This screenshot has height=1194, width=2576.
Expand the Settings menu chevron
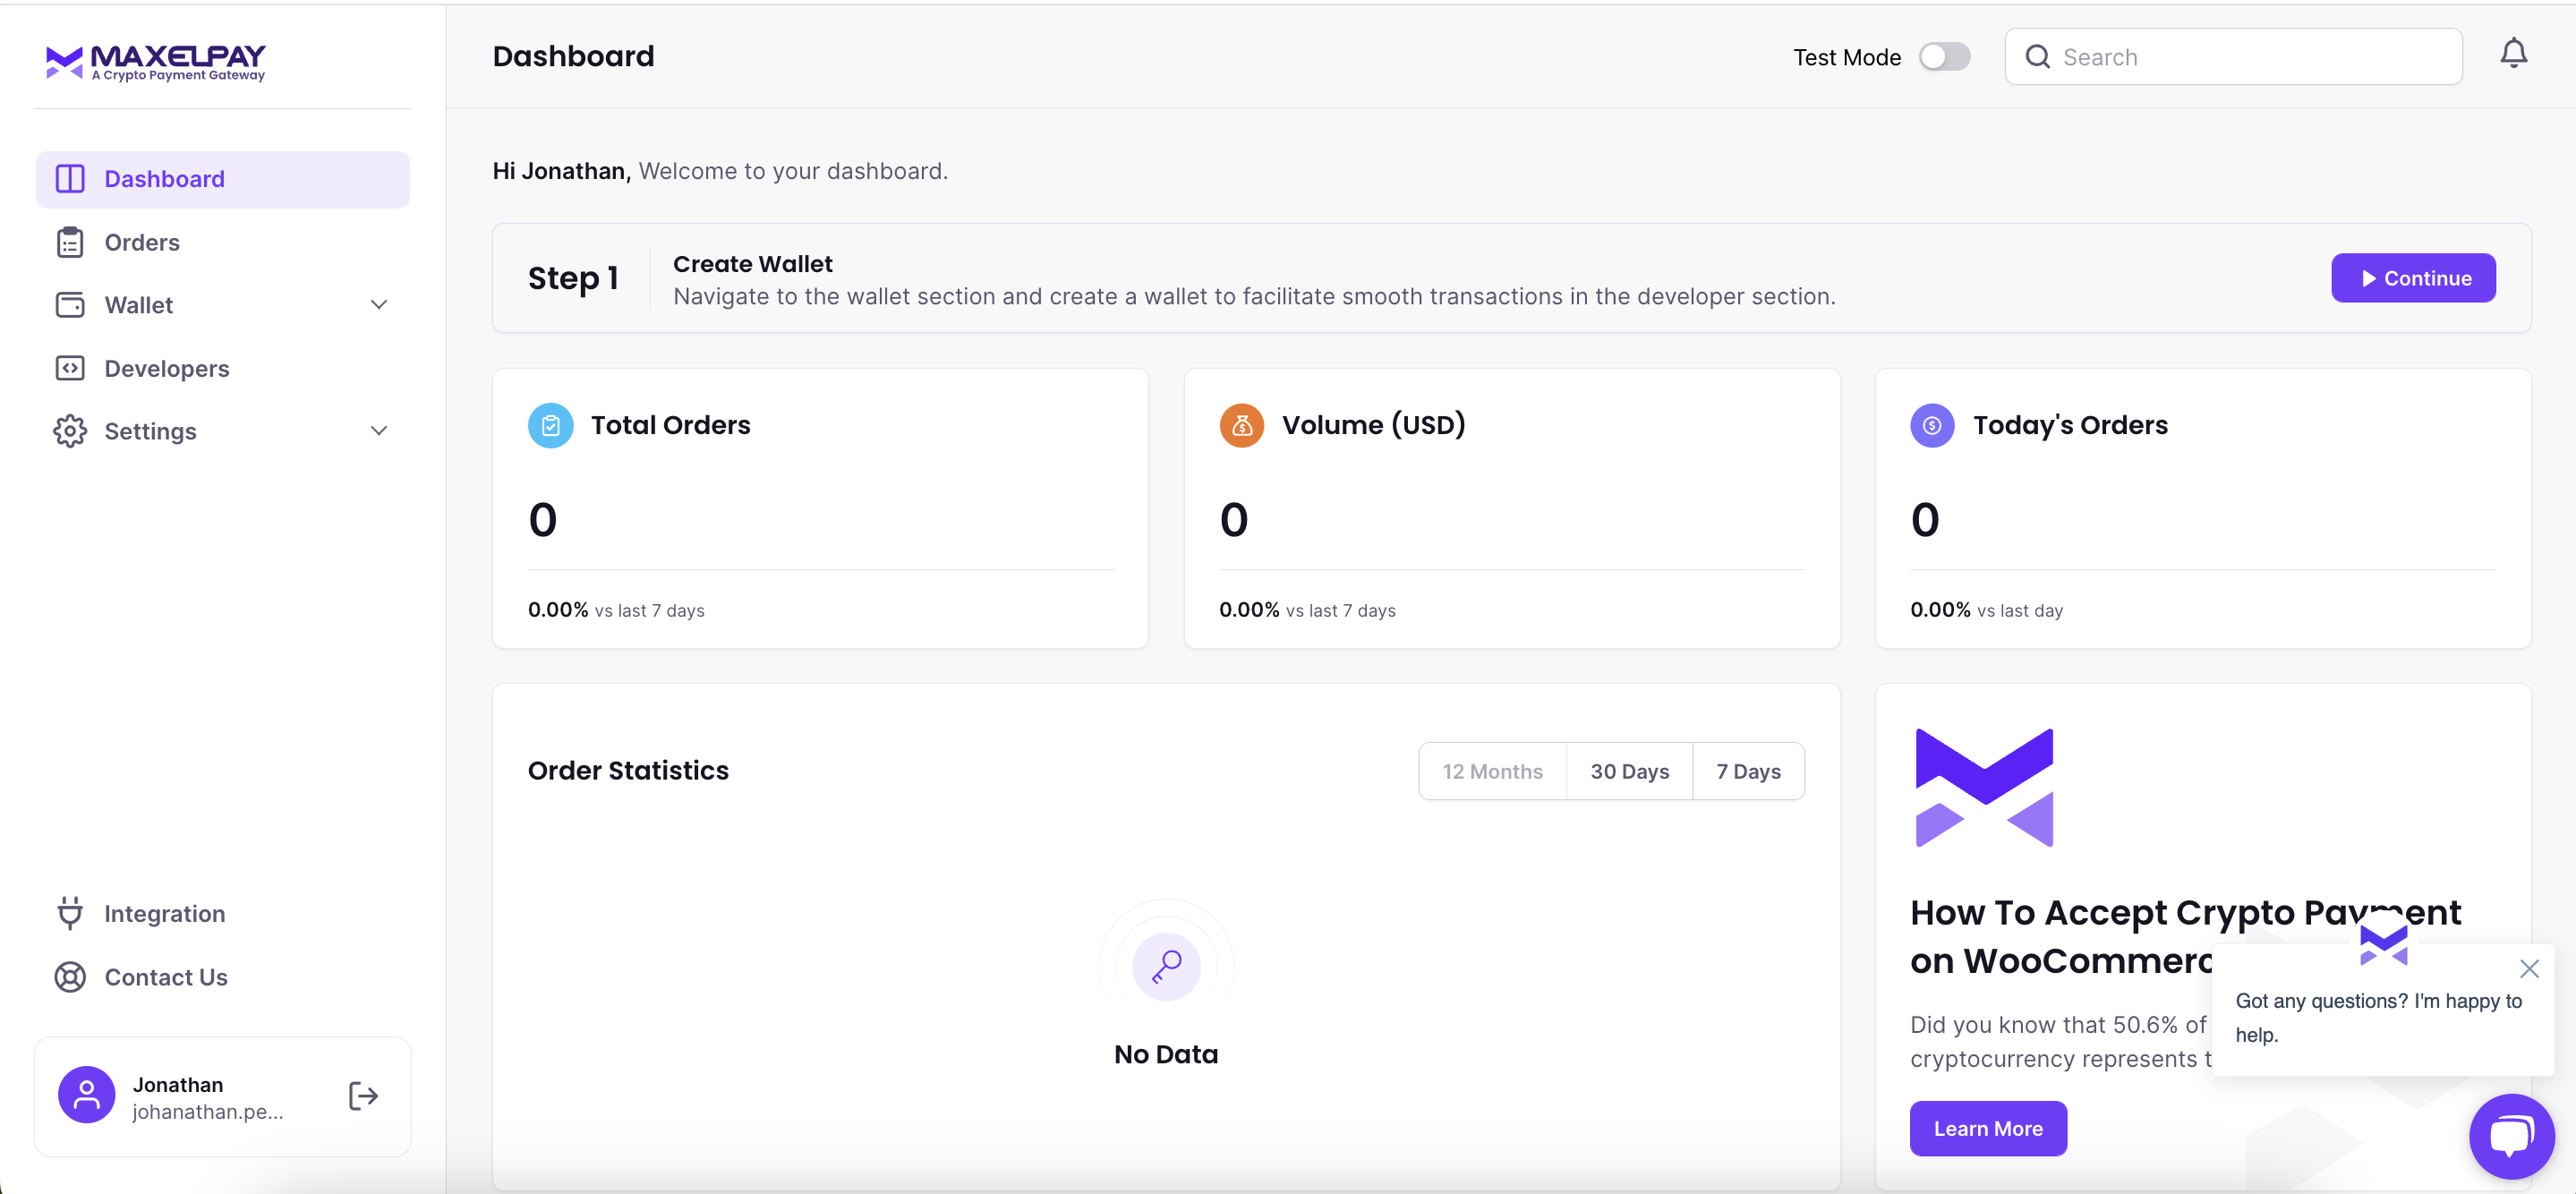pos(378,431)
